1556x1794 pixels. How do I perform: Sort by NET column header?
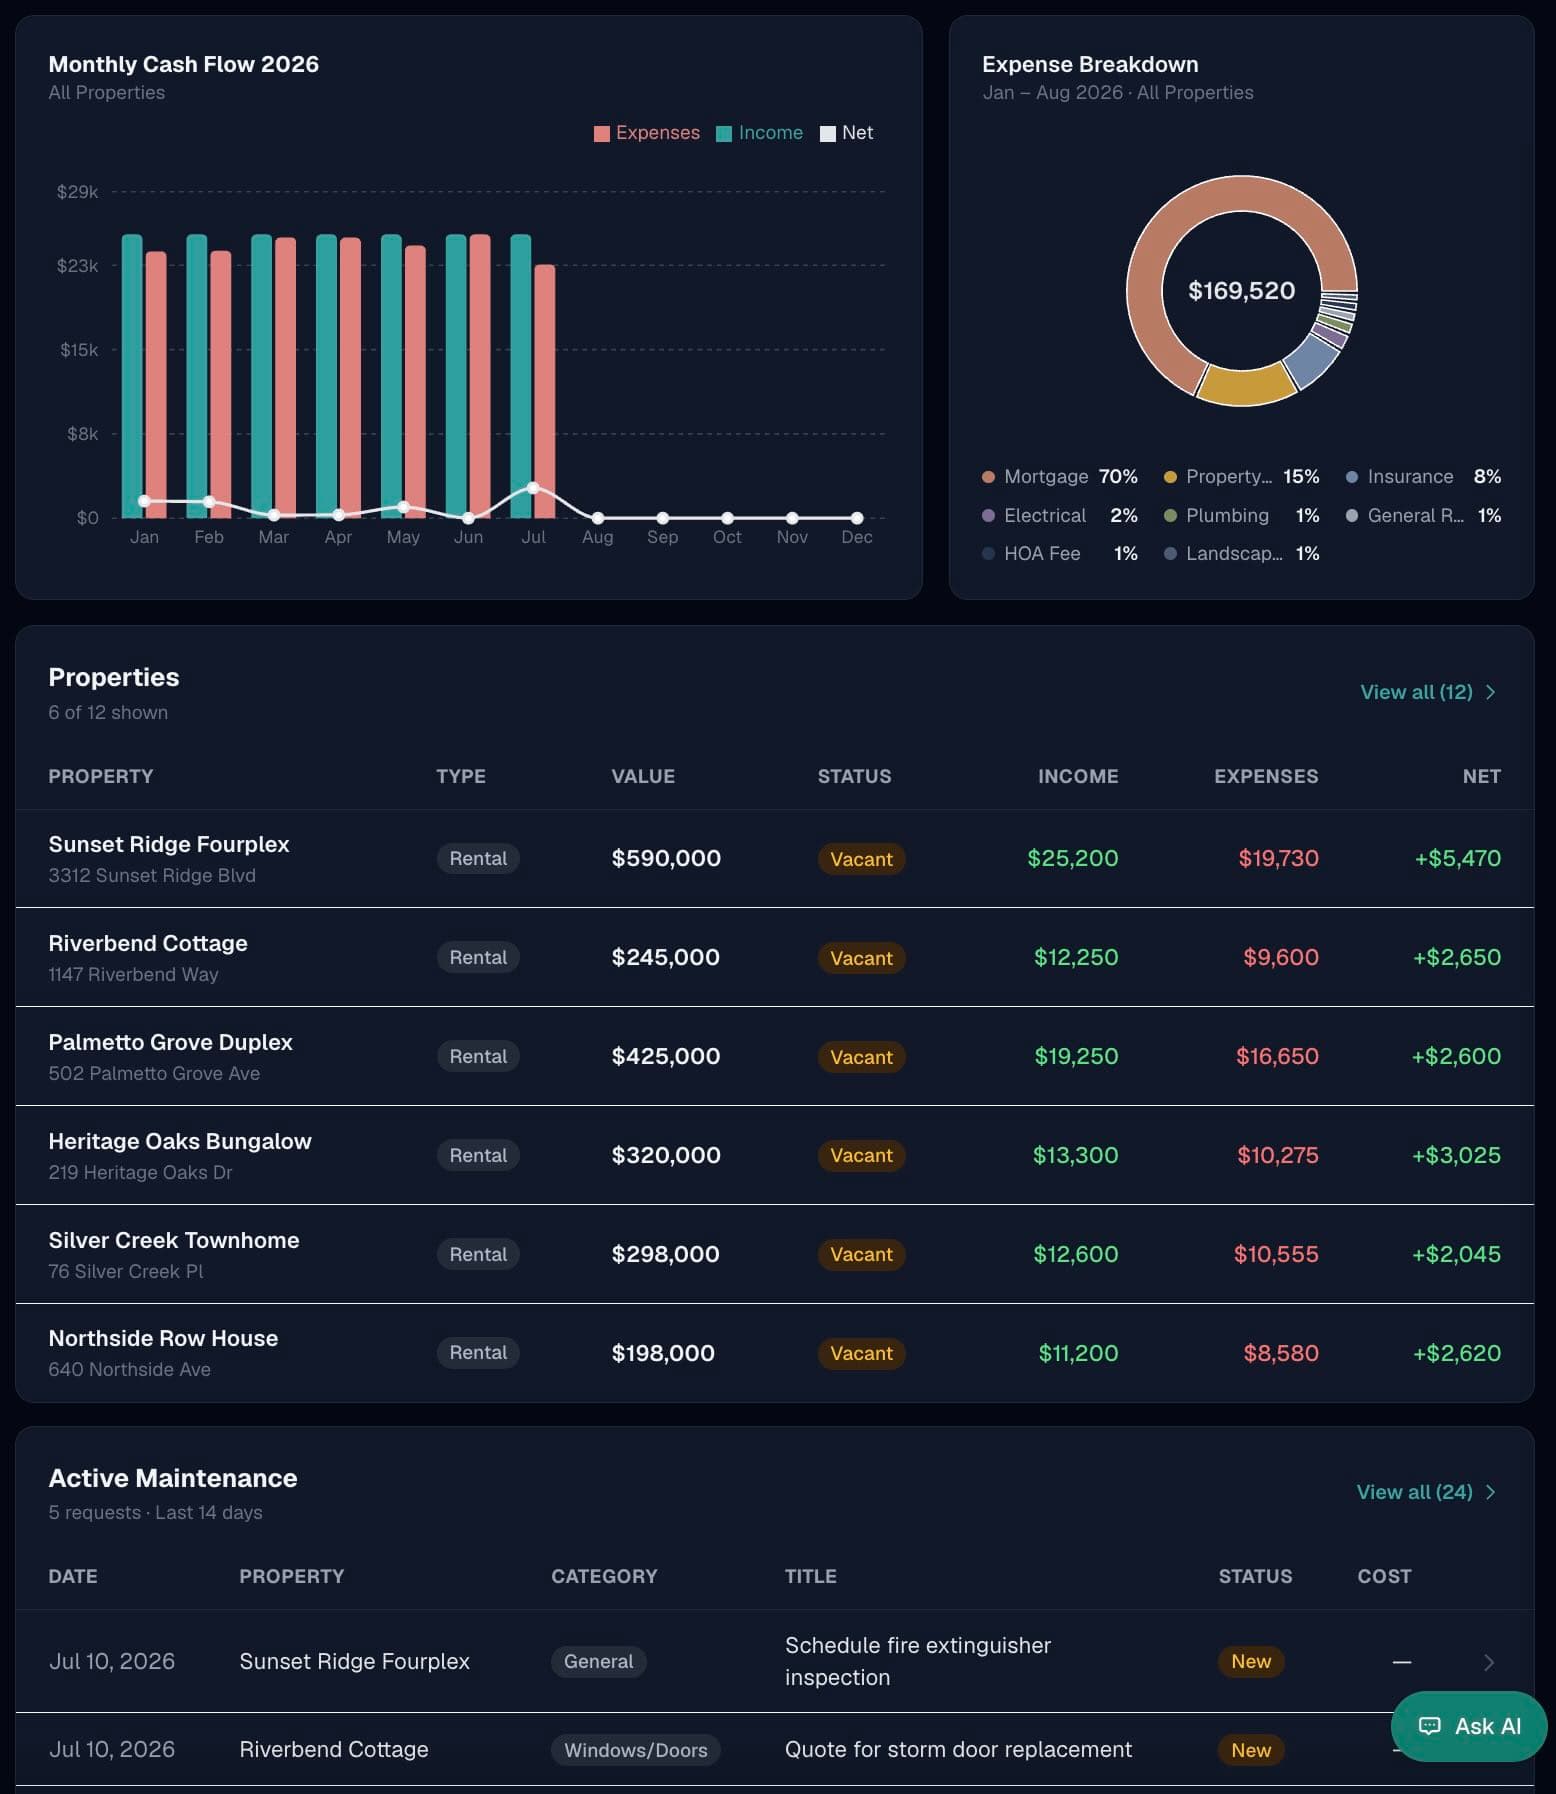click(1481, 776)
